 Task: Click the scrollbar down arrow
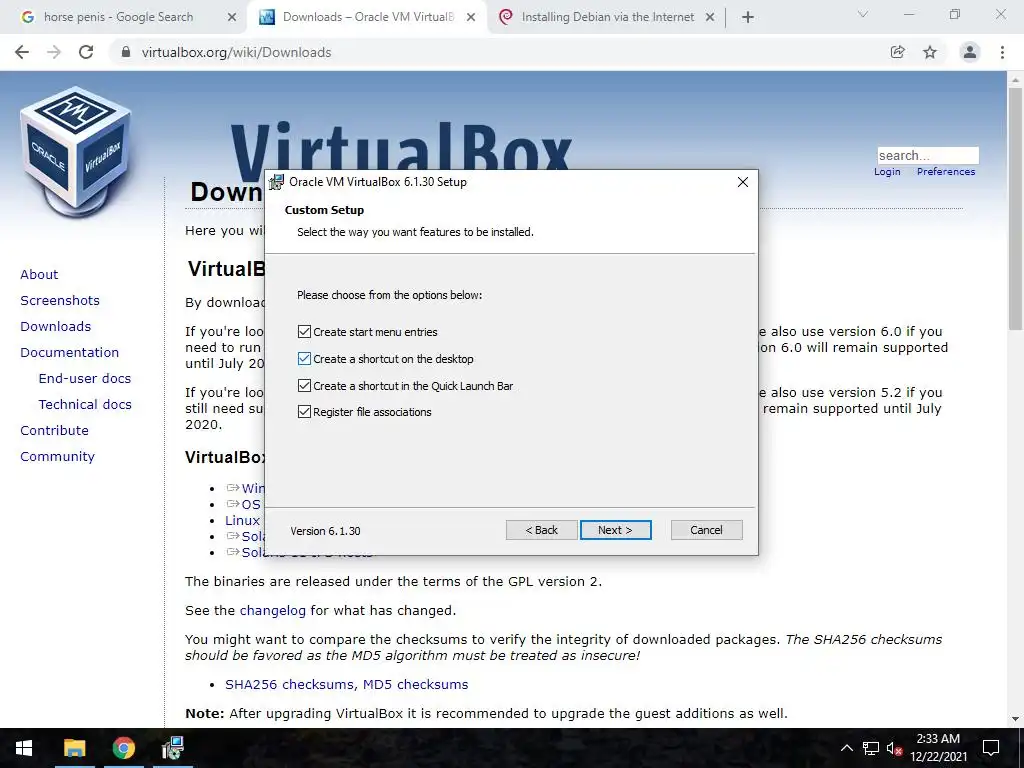1015,719
